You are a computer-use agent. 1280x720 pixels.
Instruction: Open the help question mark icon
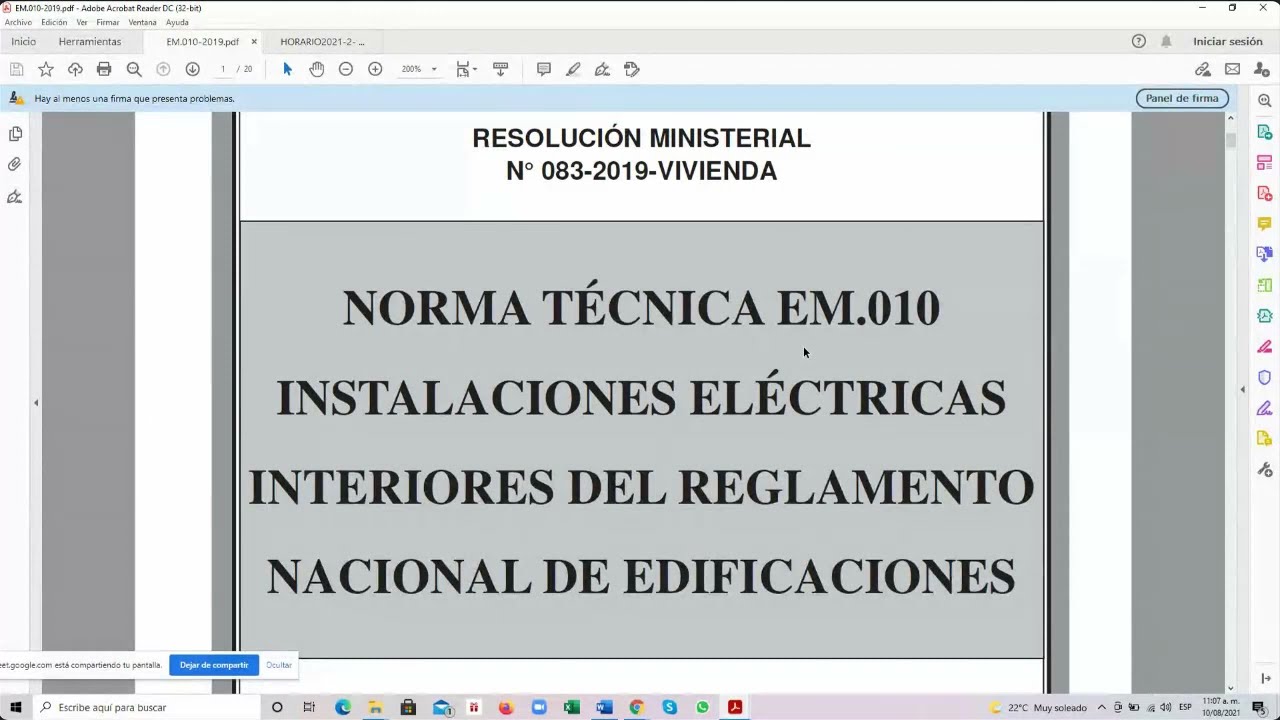click(x=1139, y=42)
